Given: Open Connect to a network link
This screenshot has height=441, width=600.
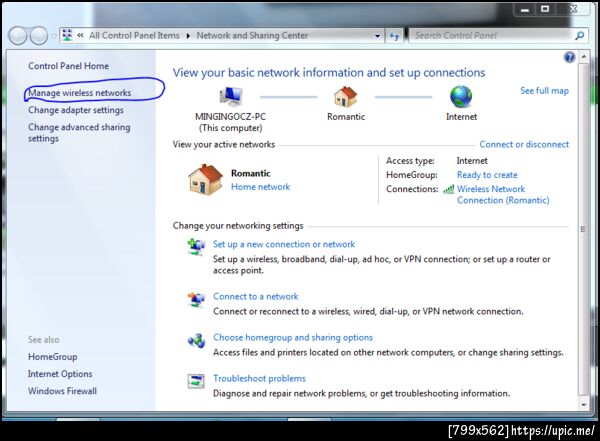Looking at the screenshot, I should [x=256, y=296].
